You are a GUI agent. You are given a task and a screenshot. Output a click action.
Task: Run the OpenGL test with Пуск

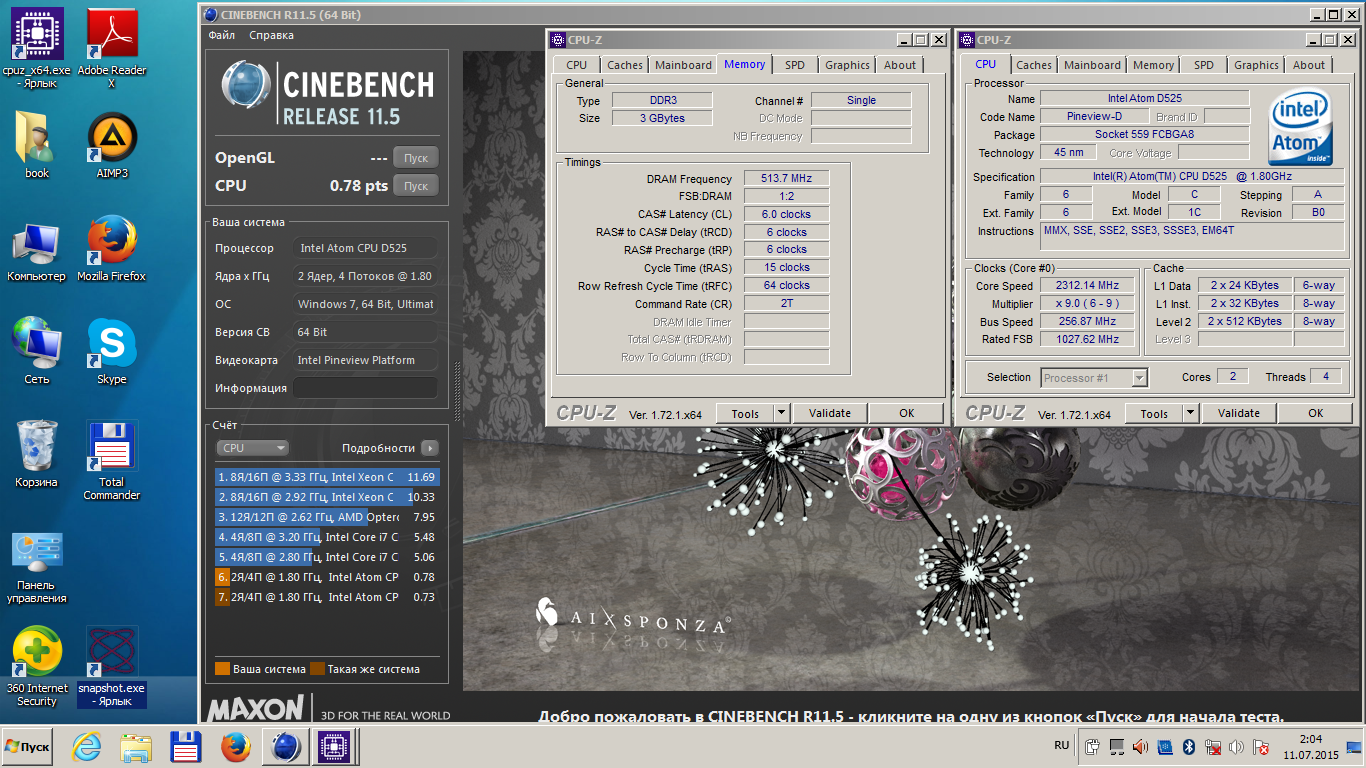[x=416, y=158]
